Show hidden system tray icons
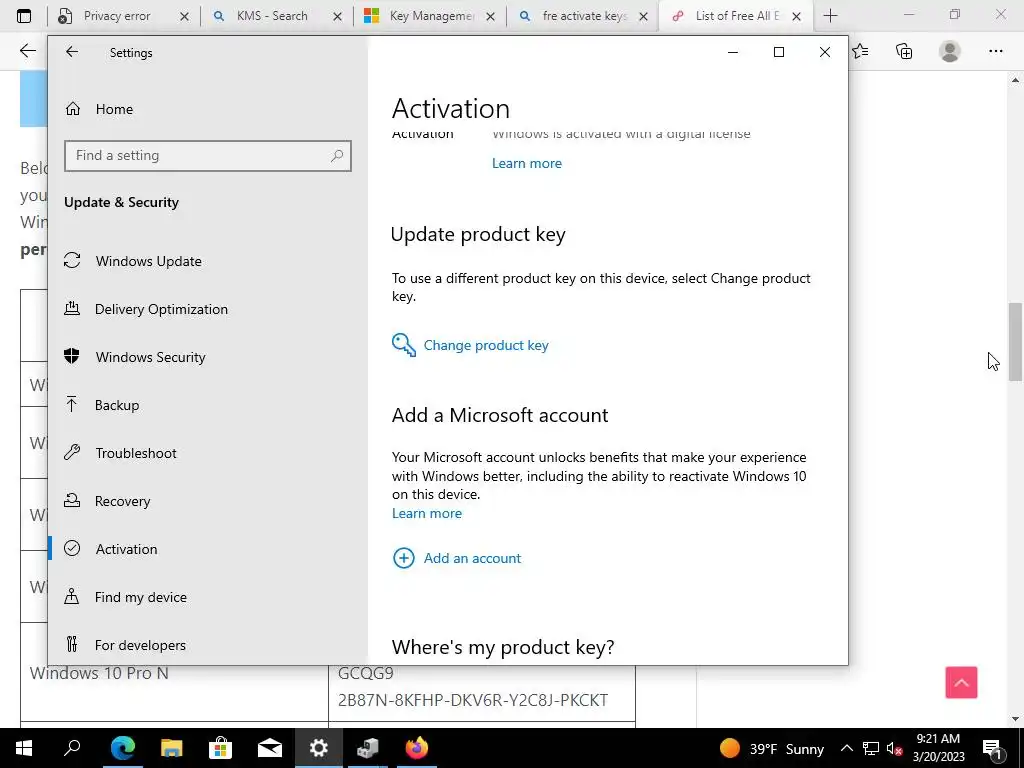This screenshot has height=768, width=1024. pos(846,748)
